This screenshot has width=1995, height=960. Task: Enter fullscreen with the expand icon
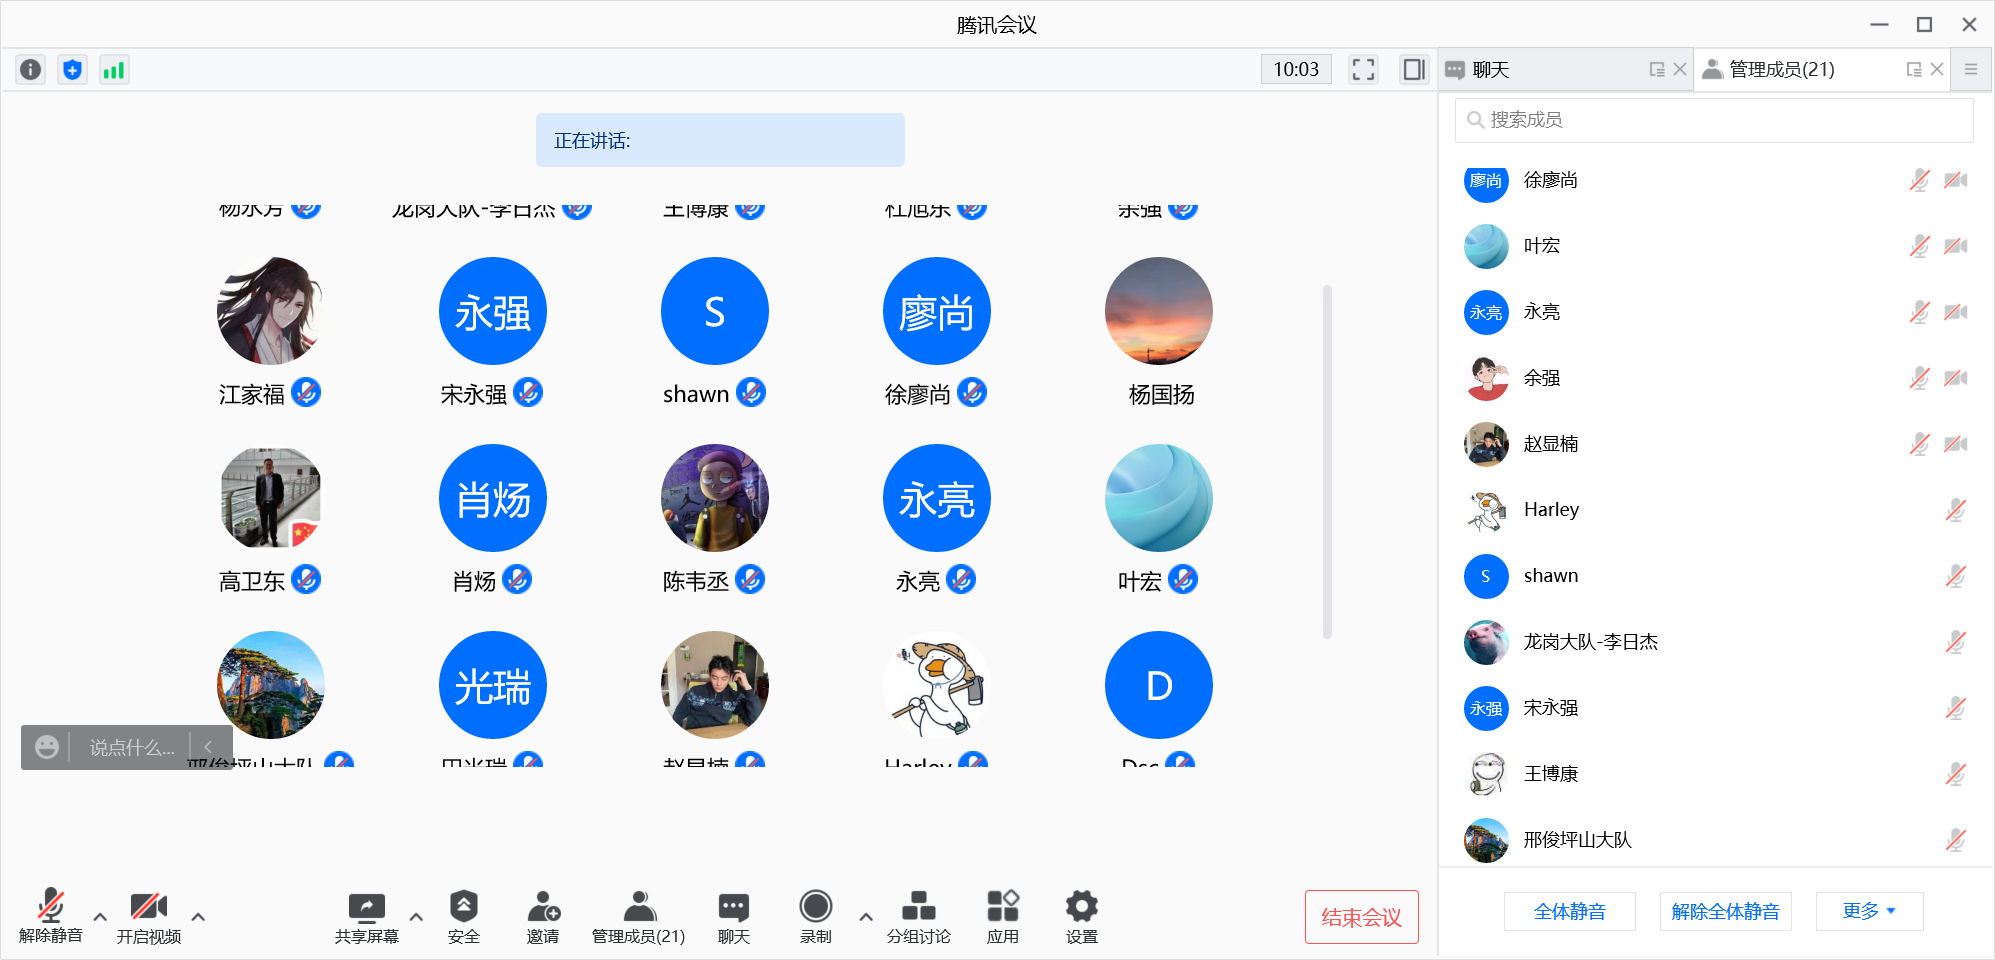pyautogui.click(x=1363, y=69)
